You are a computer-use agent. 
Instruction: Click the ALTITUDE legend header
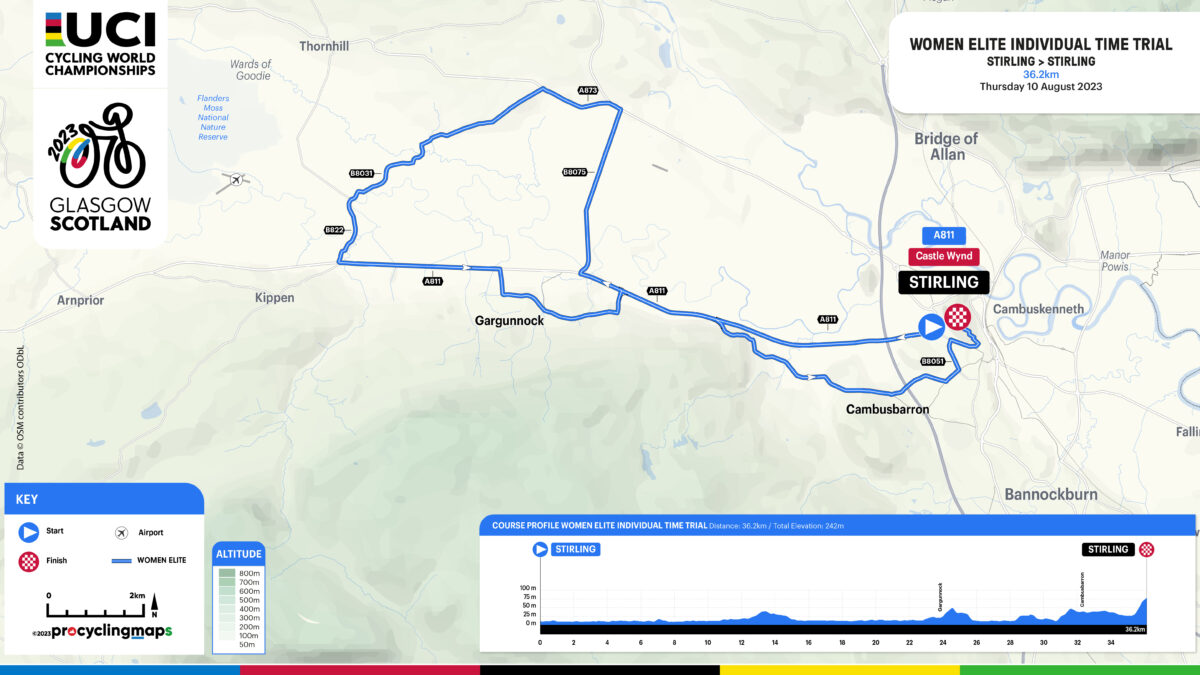point(239,554)
